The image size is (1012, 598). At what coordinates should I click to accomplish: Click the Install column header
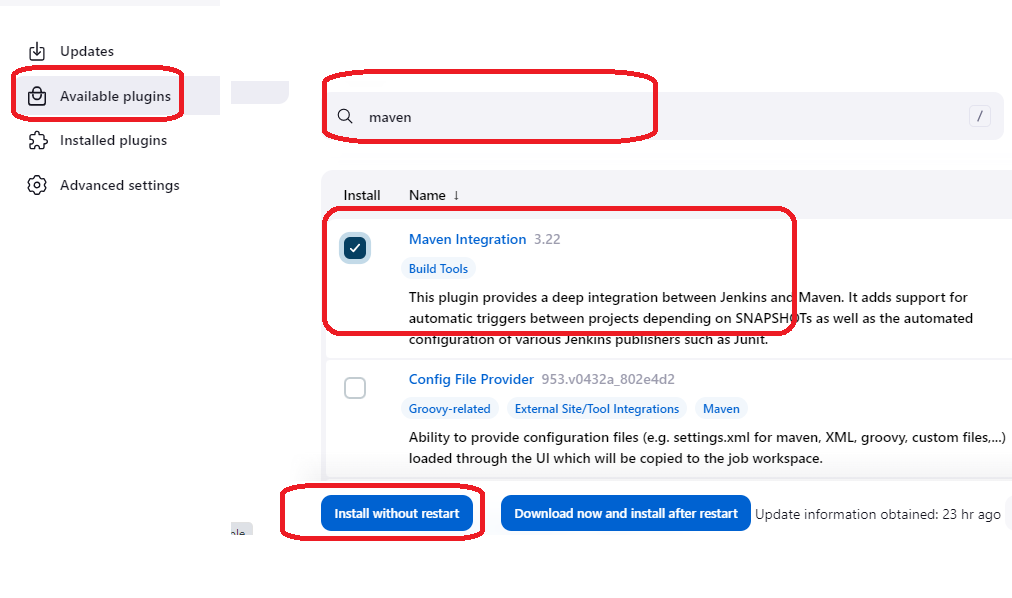pos(361,195)
